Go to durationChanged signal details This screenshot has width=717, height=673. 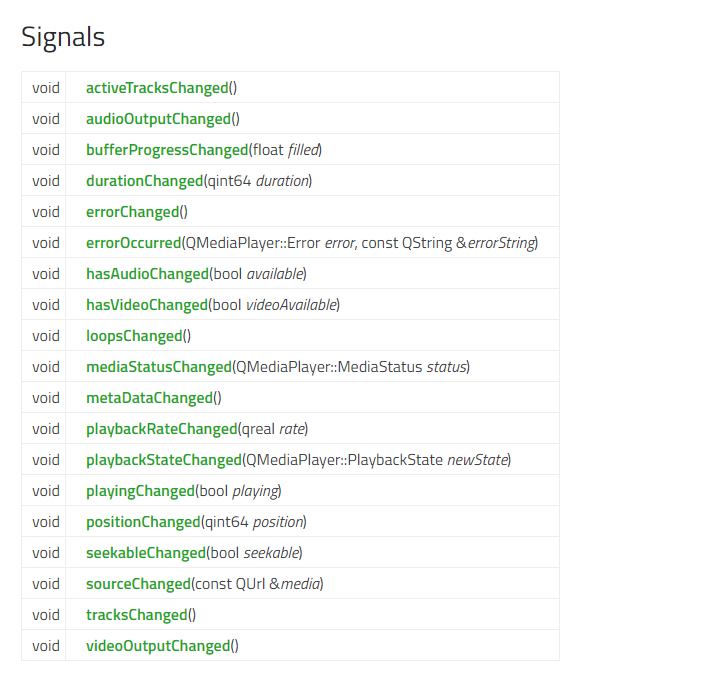(144, 181)
